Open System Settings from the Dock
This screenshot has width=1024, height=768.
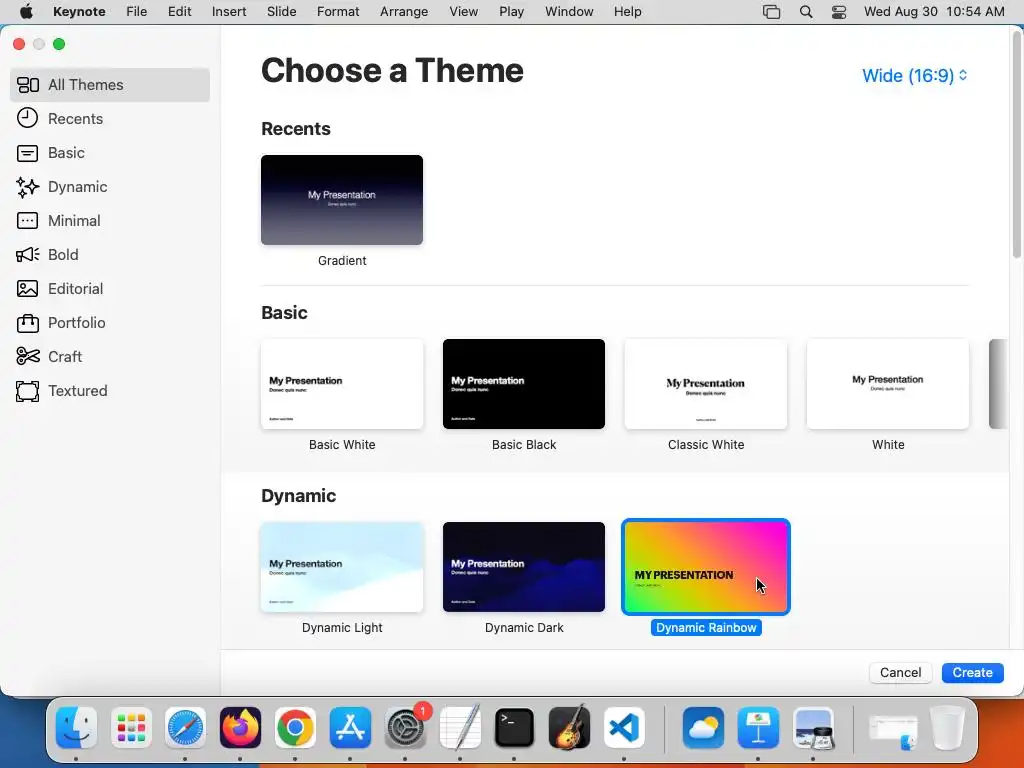(405, 728)
